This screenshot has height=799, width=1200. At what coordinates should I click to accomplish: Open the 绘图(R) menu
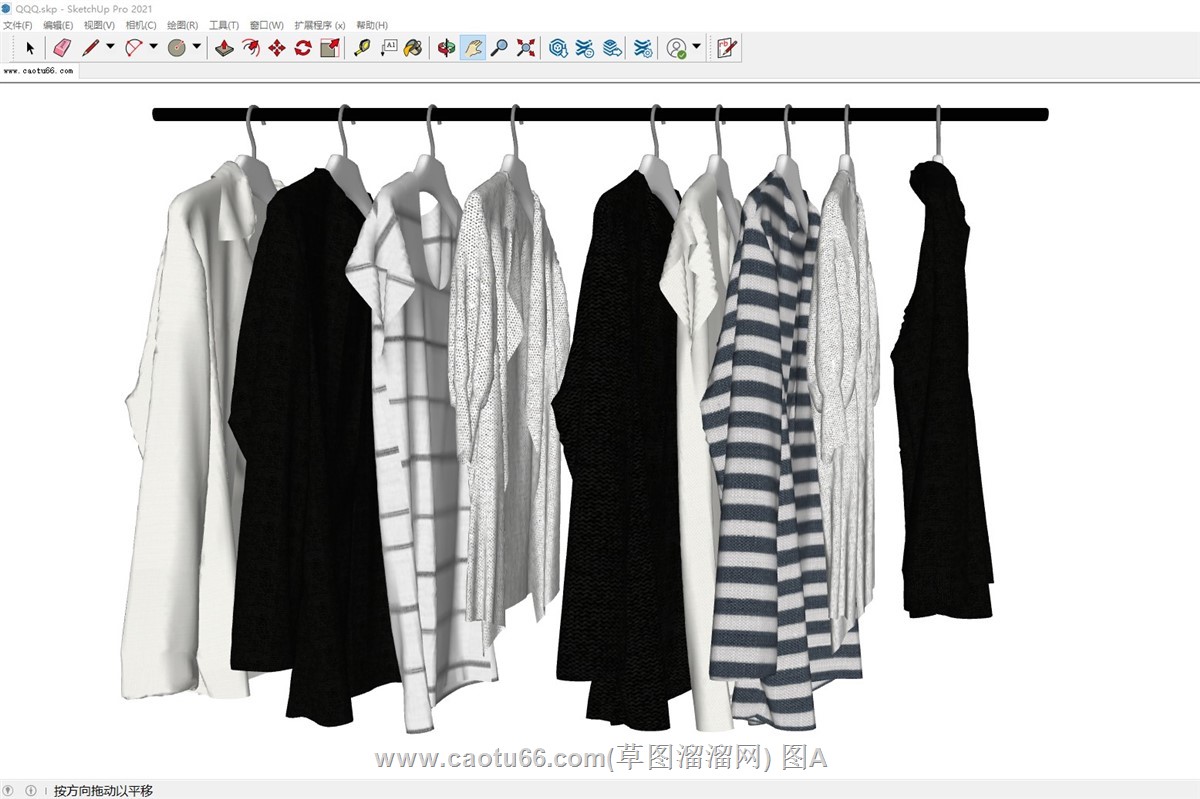pos(182,25)
